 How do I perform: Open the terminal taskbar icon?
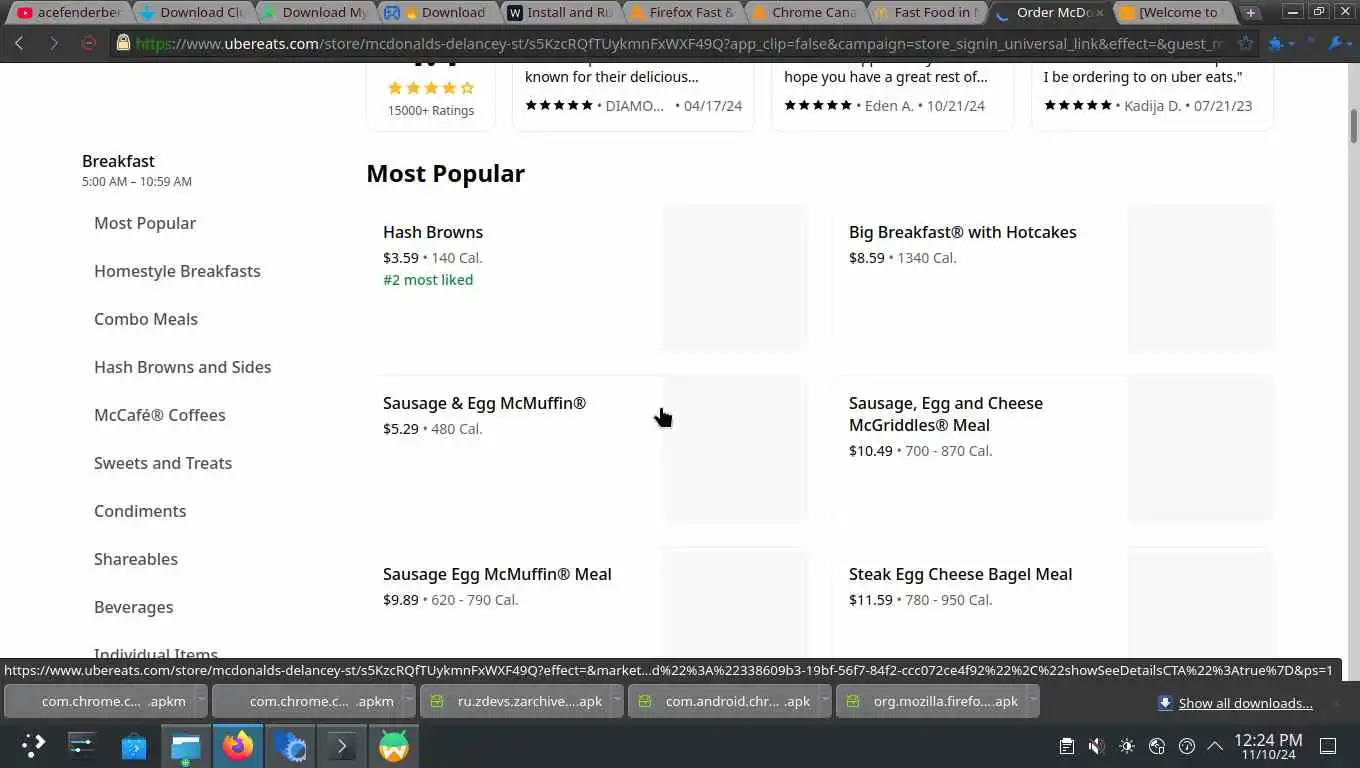[x=342, y=745]
